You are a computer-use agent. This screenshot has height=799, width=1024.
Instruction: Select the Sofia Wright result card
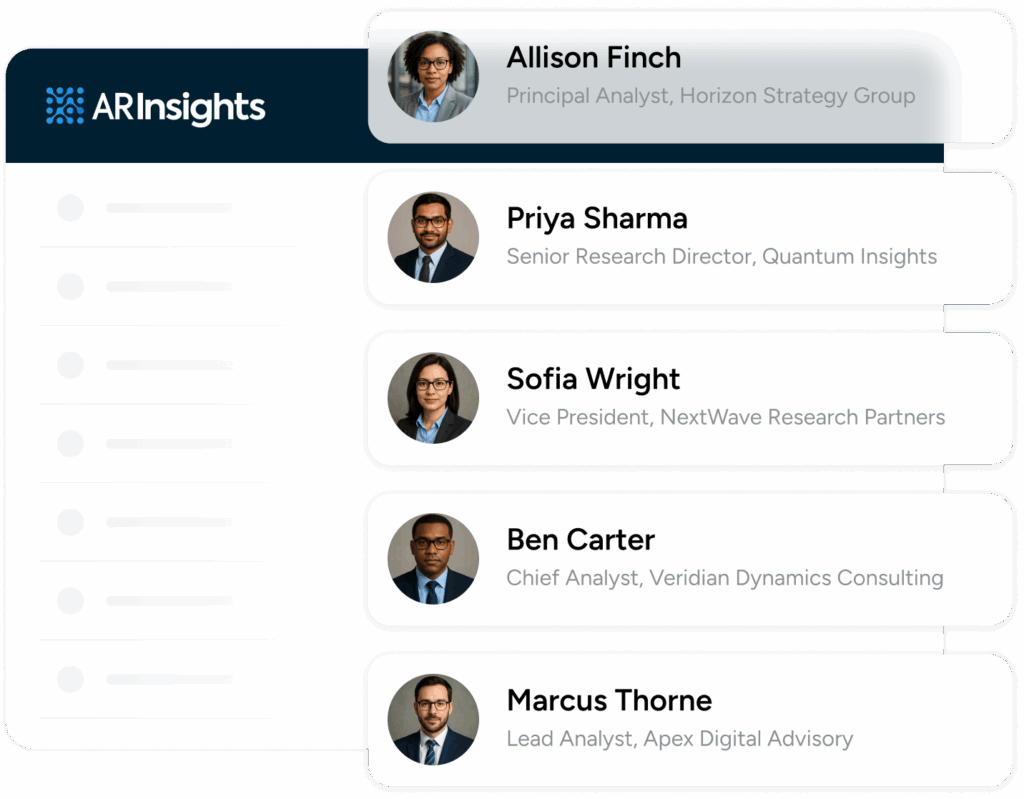[x=690, y=398]
